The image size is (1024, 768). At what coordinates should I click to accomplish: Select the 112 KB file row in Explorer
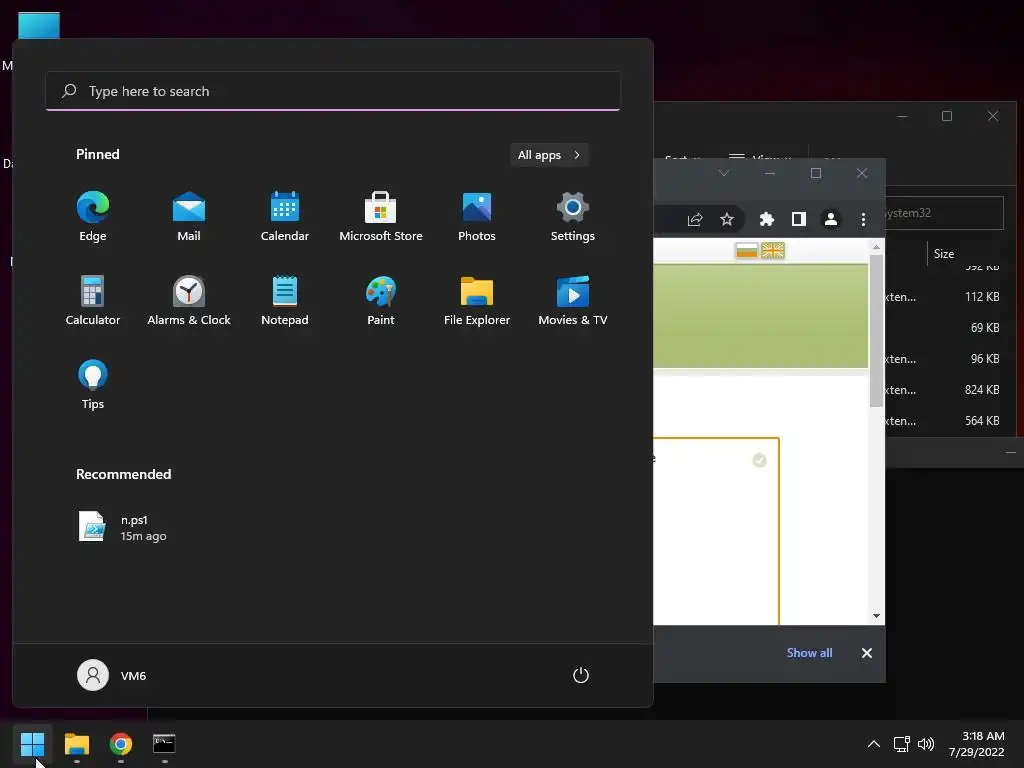click(x=944, y=296)
